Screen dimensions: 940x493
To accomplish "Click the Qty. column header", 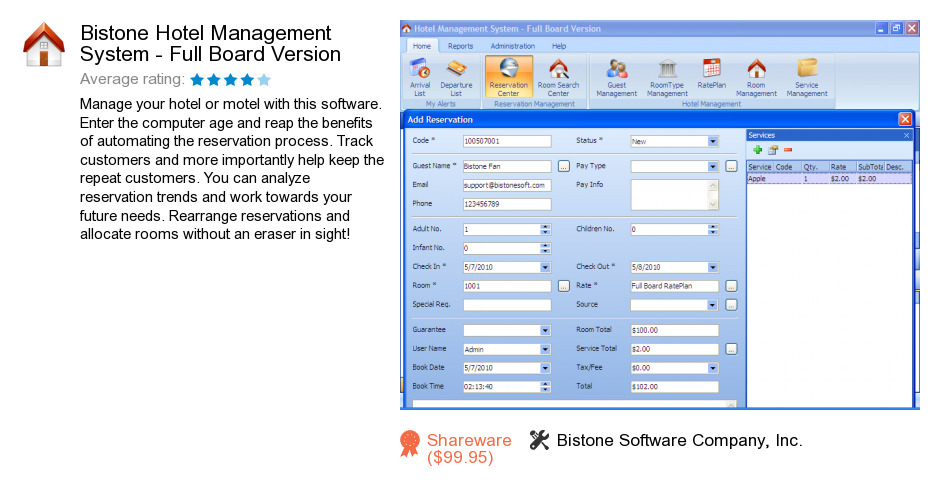I will [815, 167].
